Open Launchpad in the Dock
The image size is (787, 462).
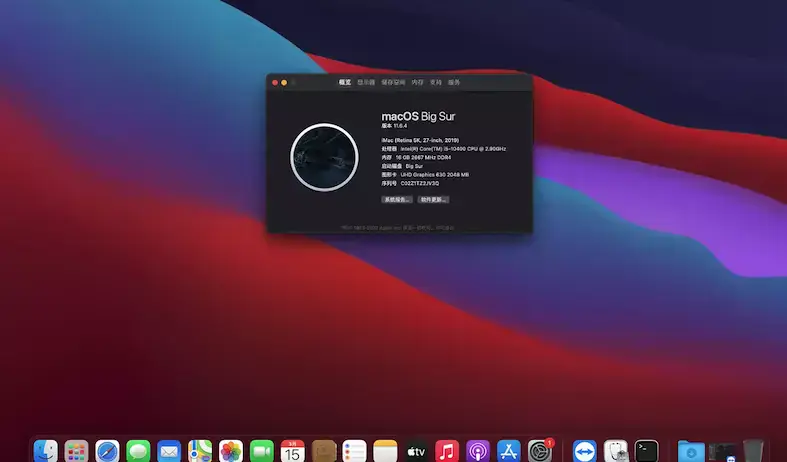(x=76, y=451)
